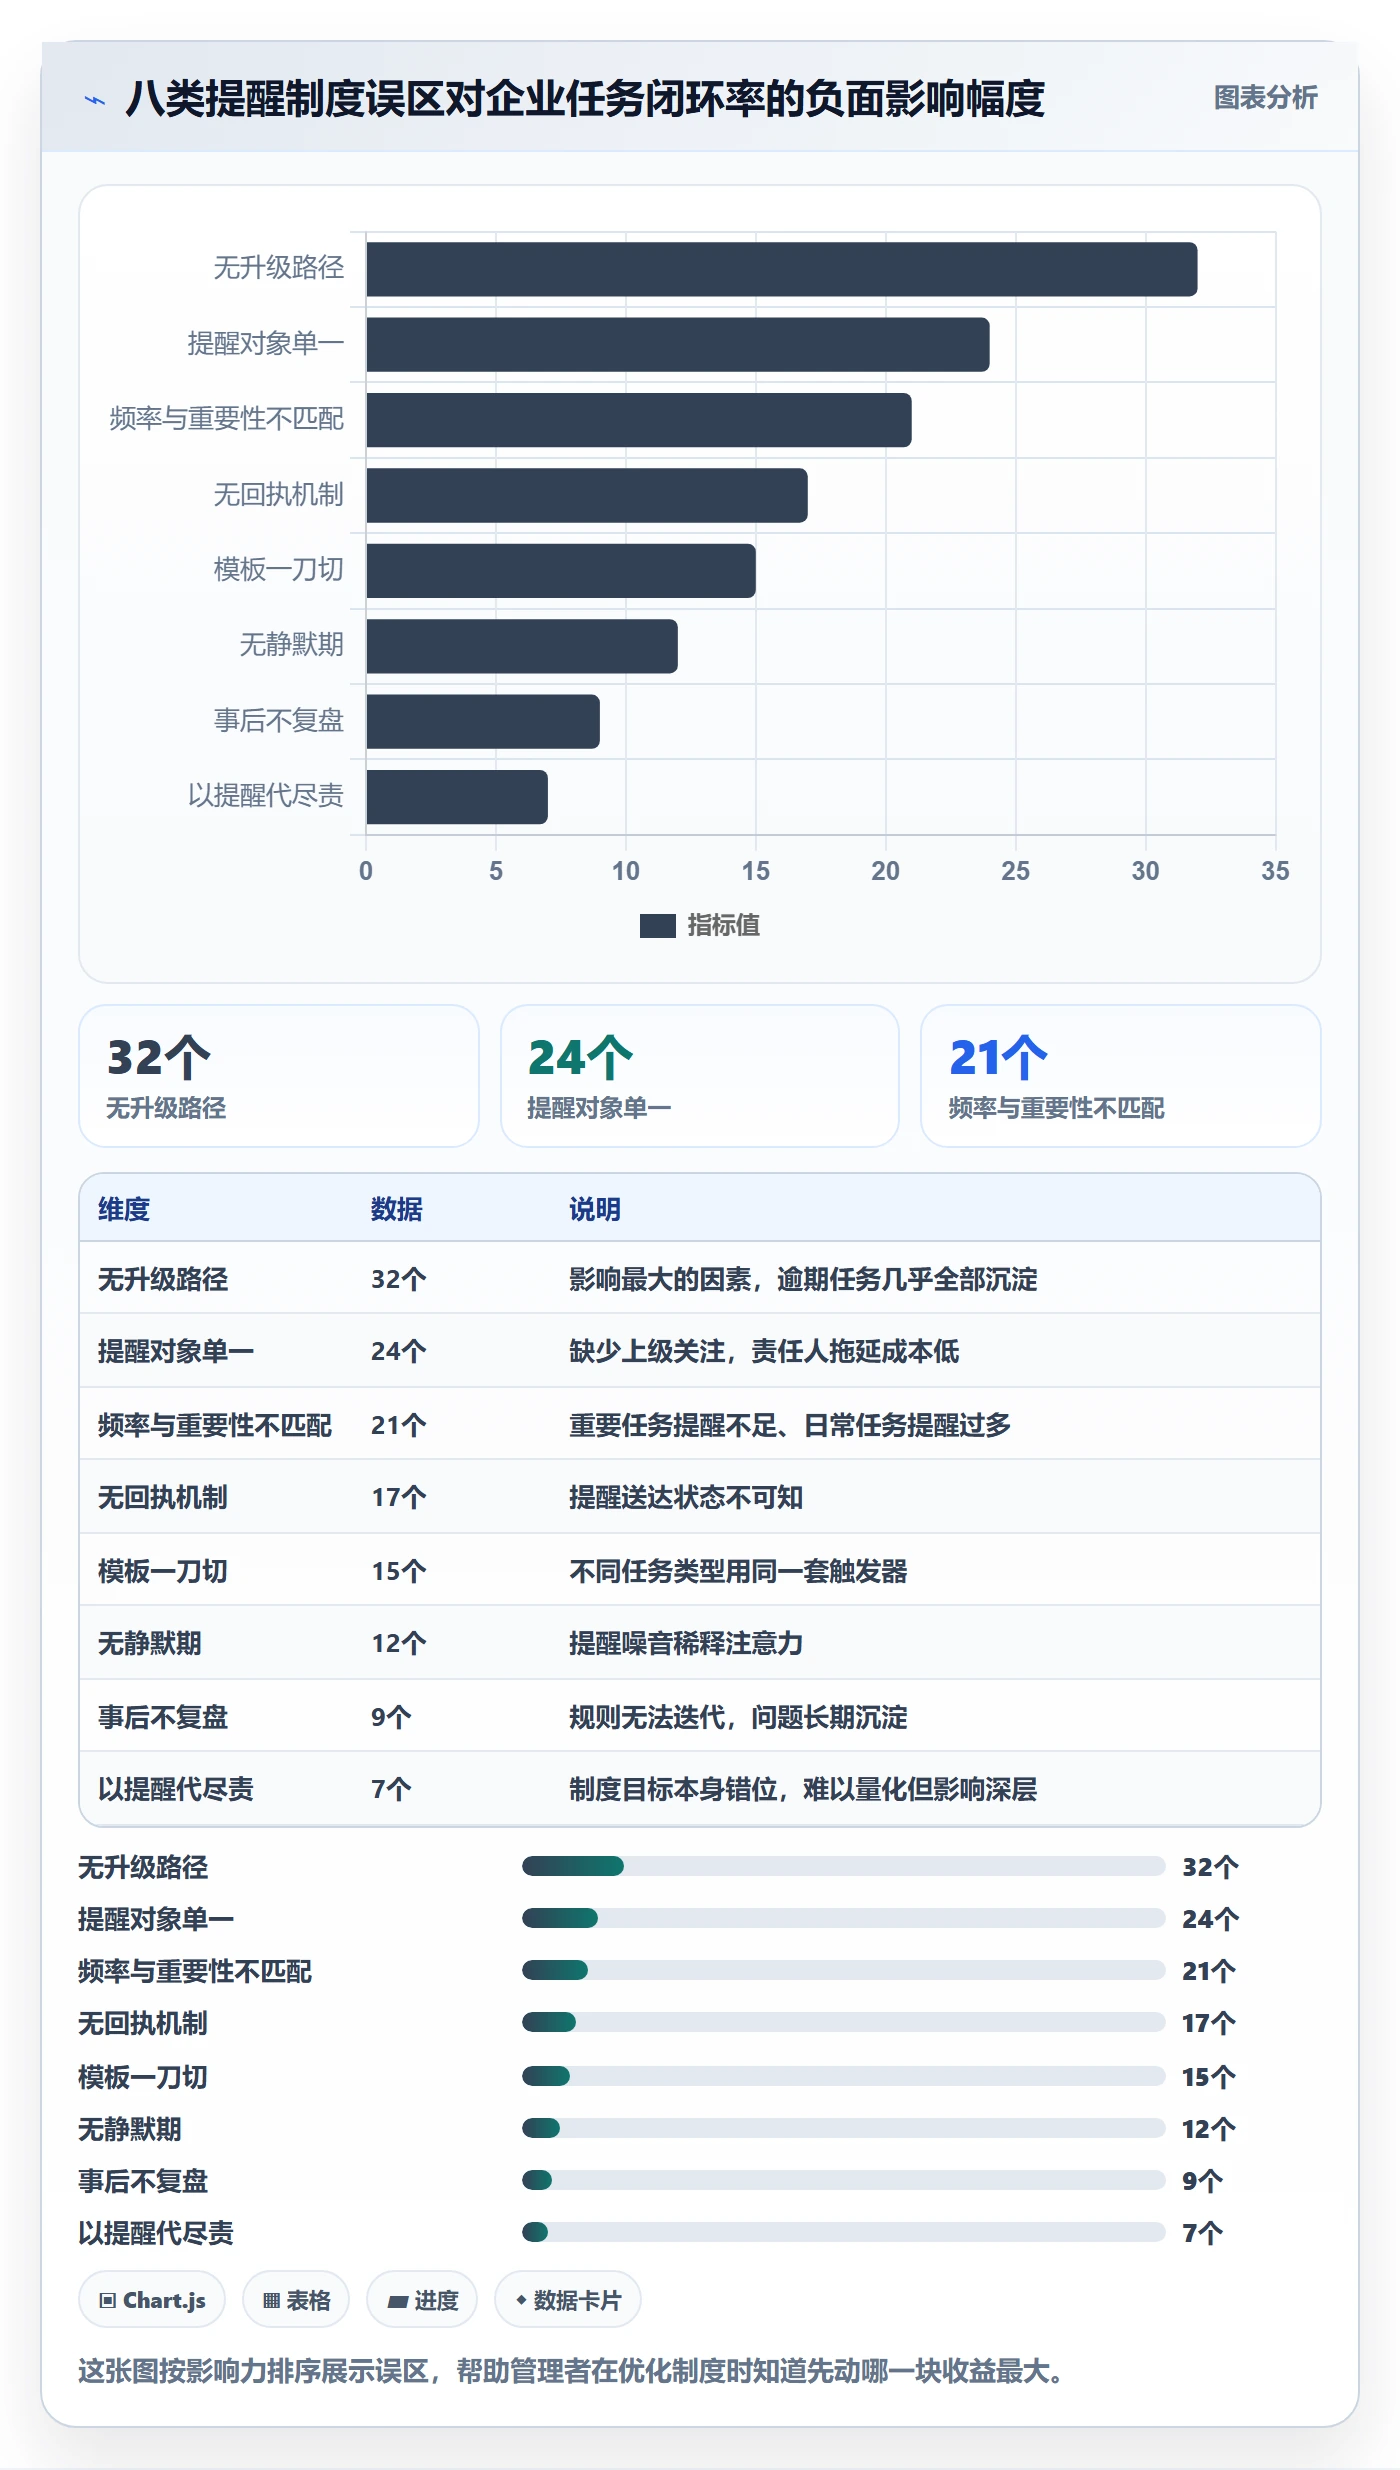Click 提醒送达状态不可知 description

[x=686, y=1497]
